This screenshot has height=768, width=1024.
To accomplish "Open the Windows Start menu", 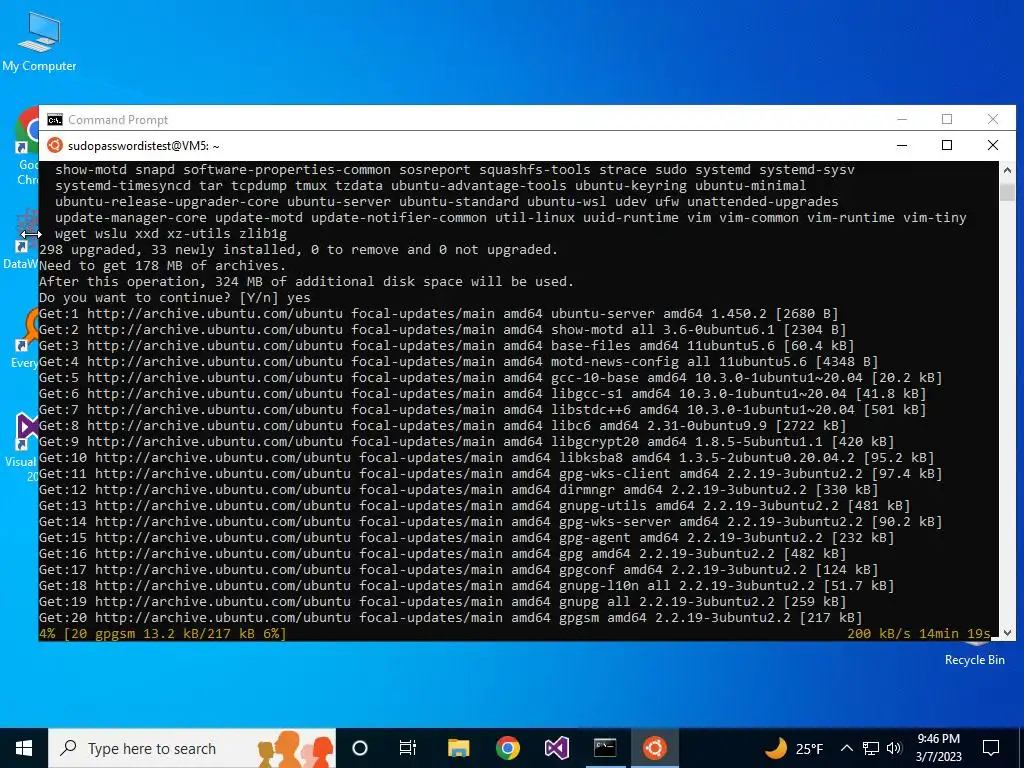I will [24, 748].
